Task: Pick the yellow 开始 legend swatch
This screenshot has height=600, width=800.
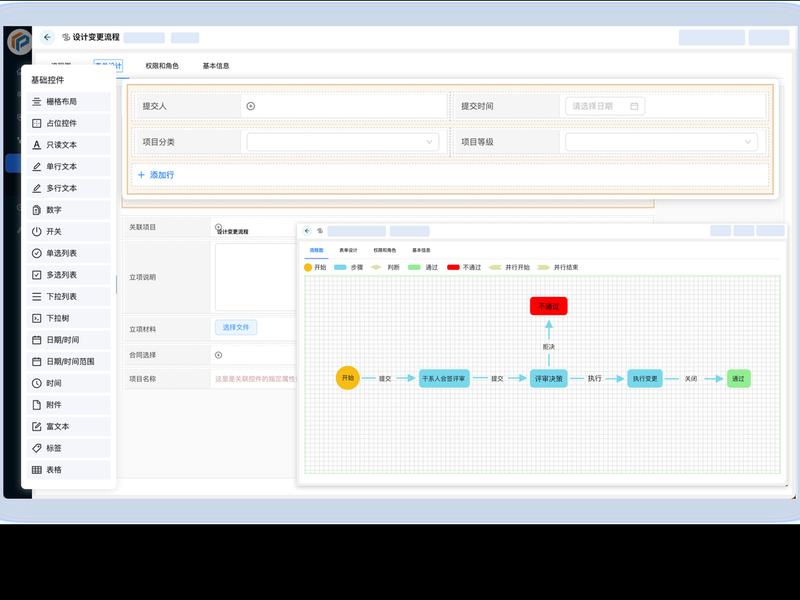Action: click(308, 267)
